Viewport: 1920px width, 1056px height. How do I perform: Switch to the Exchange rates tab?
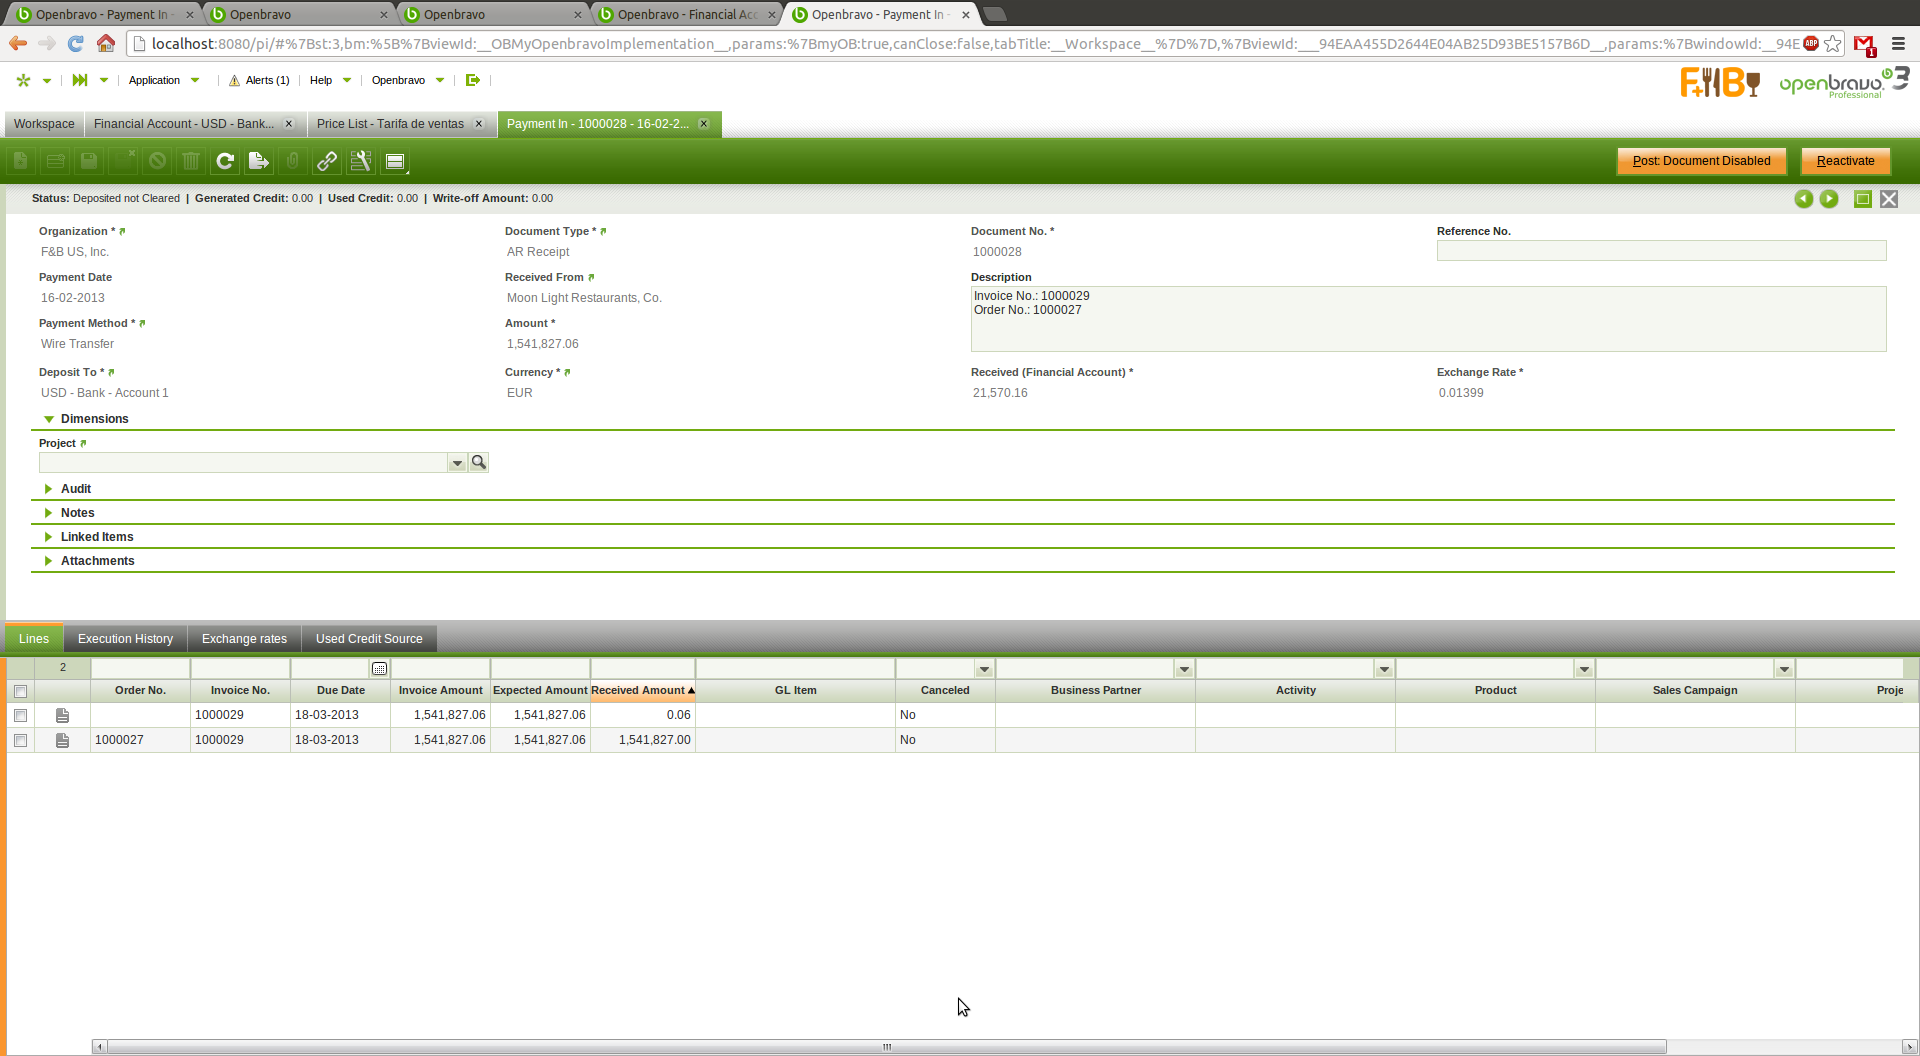point(244,639)
